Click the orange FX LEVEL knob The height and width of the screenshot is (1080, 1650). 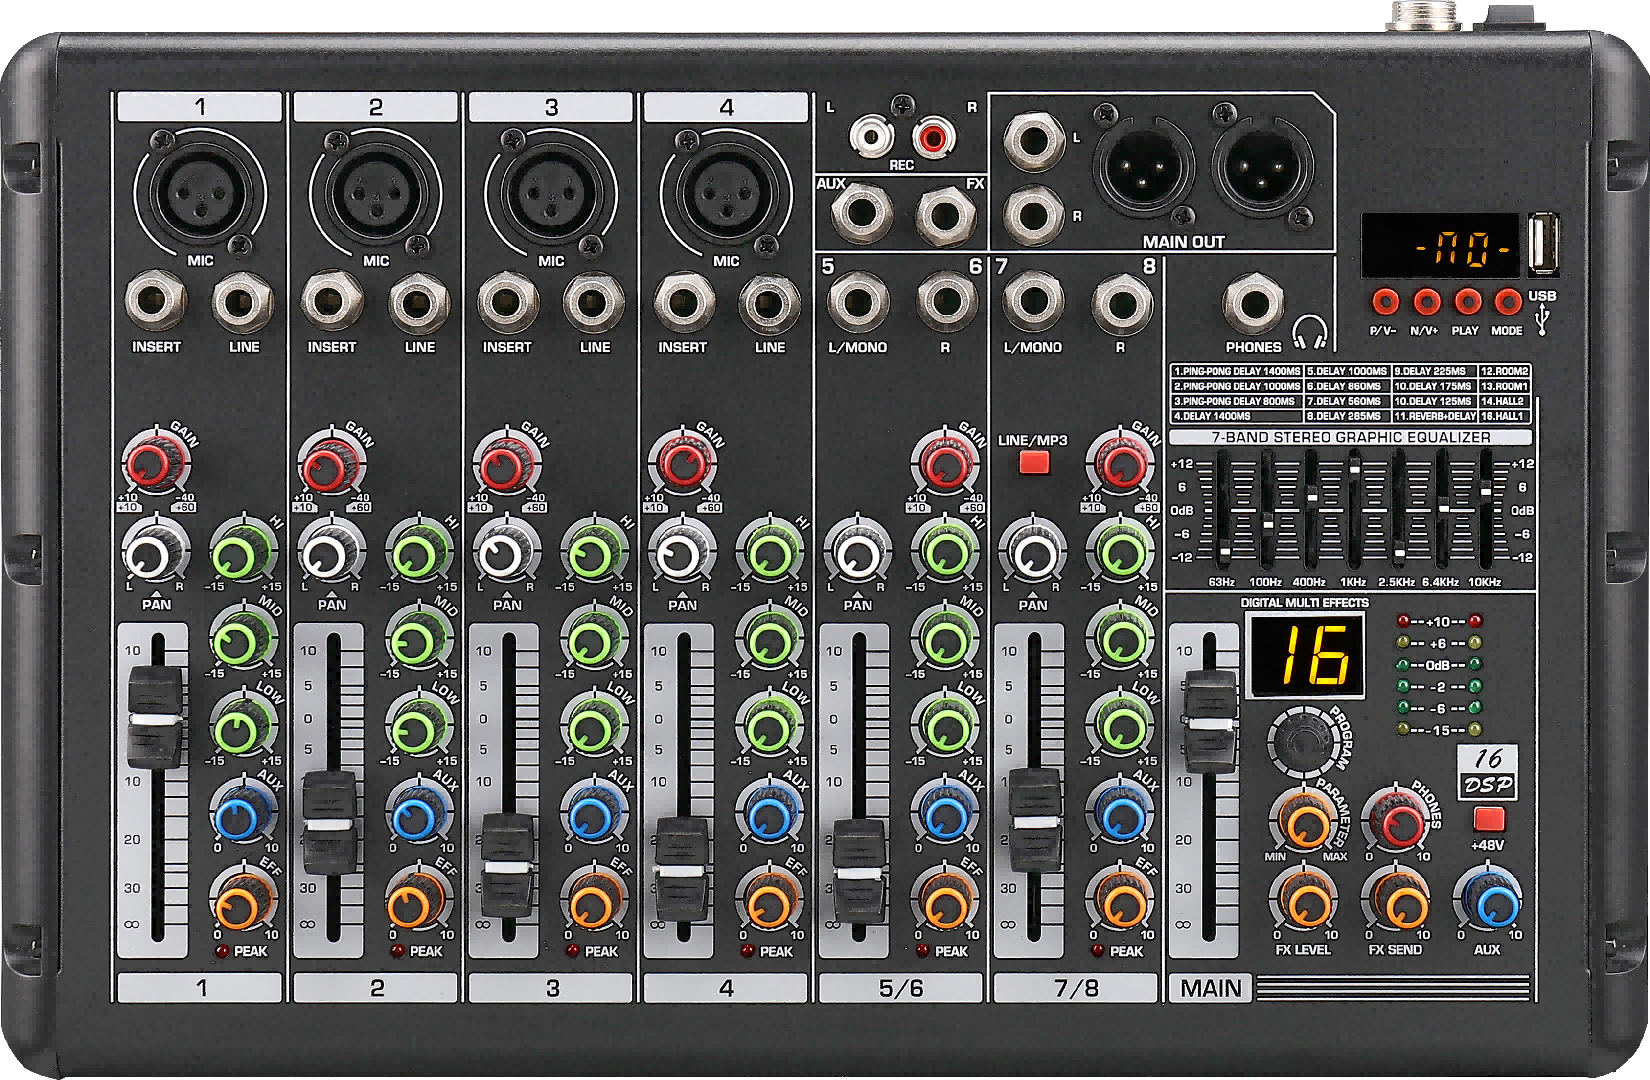click(x=1303, y=904)
